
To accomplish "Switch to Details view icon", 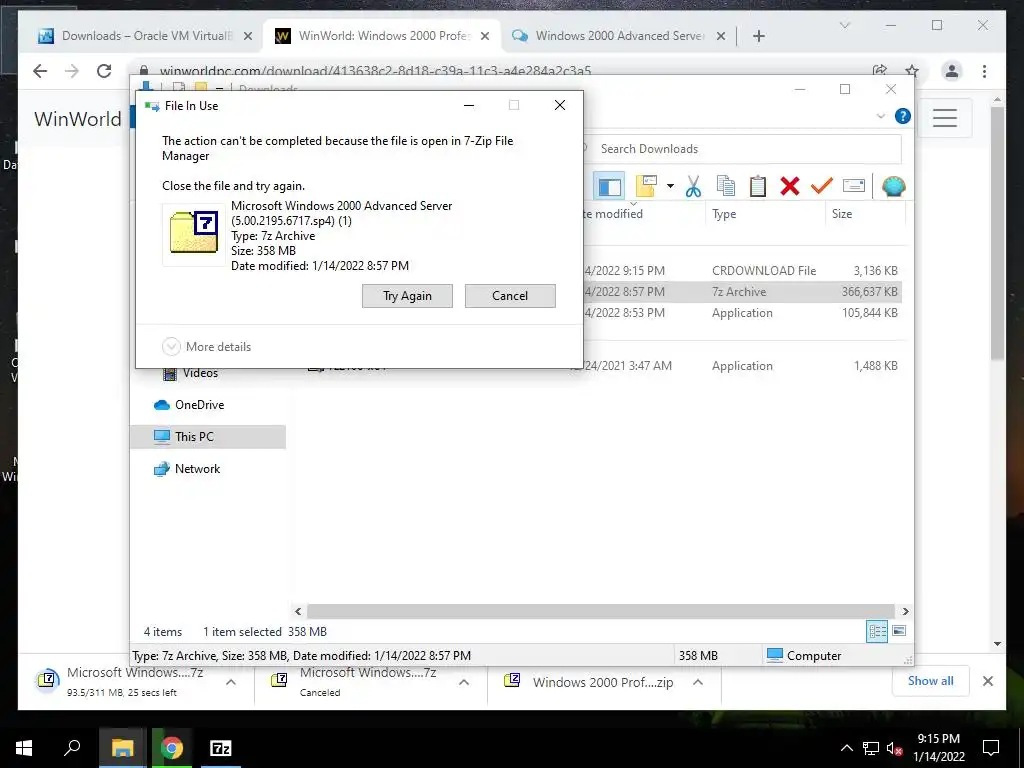I will [877, 631].
